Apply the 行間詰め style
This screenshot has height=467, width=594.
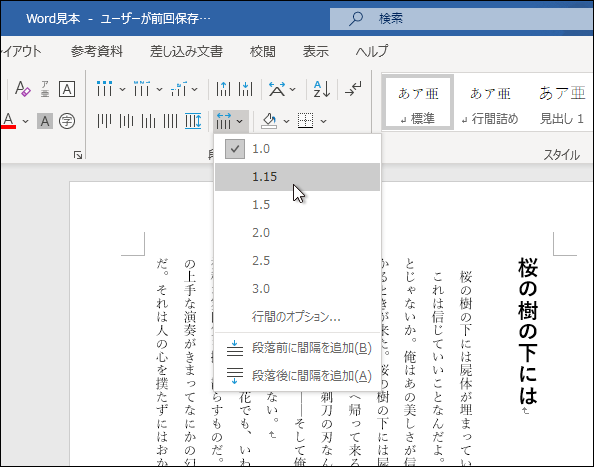tap(490, 102)
